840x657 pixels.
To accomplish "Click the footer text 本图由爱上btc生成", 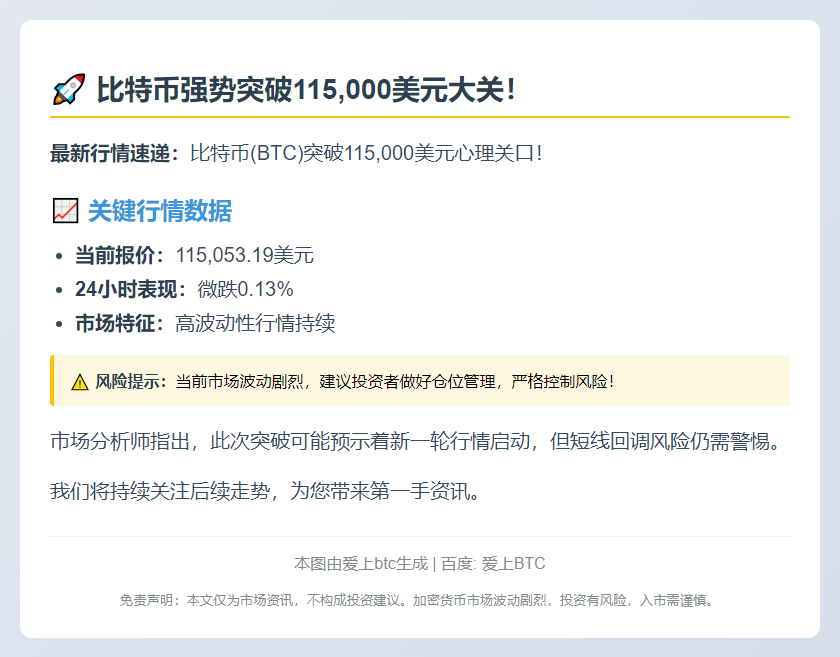I will (358, 562).
